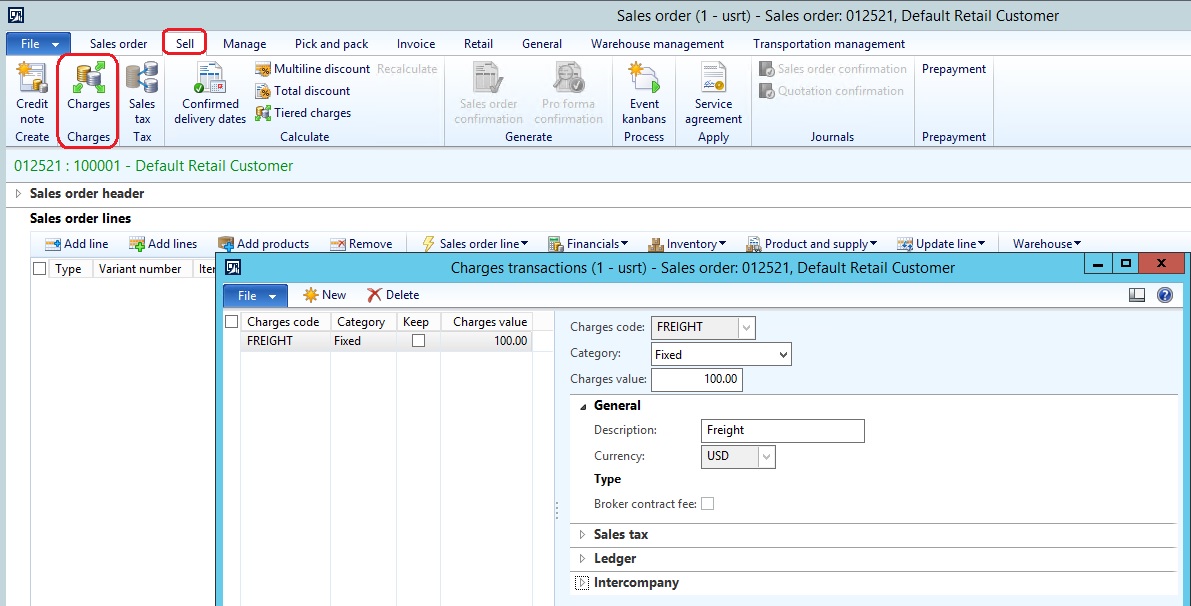
Task: Open the Warehouse management tab
Action: coord(657,43)
